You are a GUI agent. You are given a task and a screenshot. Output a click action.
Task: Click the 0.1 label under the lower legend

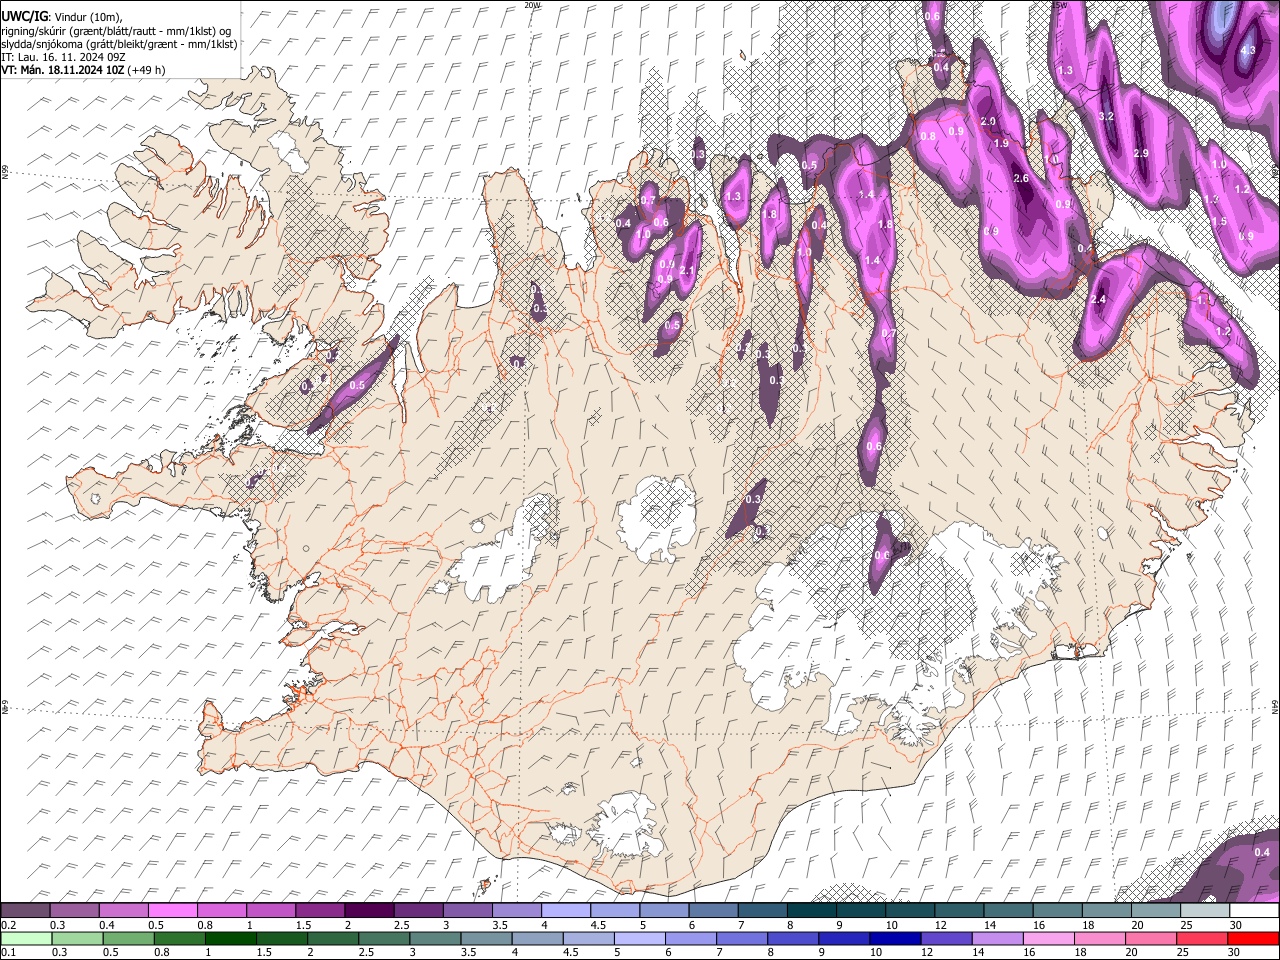(8, 952)
